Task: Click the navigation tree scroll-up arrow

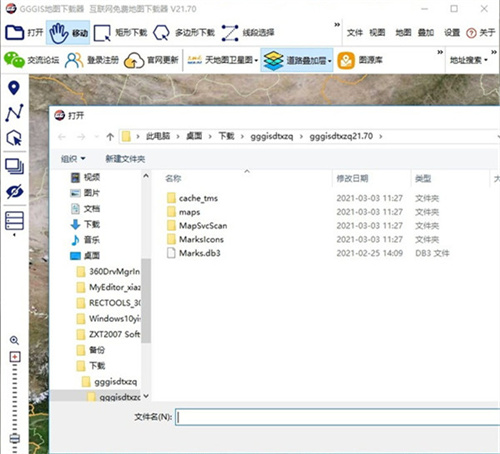Action: 146,176
